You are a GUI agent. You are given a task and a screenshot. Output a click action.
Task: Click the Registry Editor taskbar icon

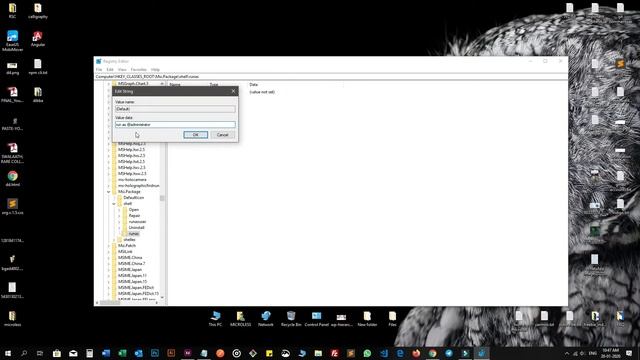pyautogui.click(x=482, y=353)
